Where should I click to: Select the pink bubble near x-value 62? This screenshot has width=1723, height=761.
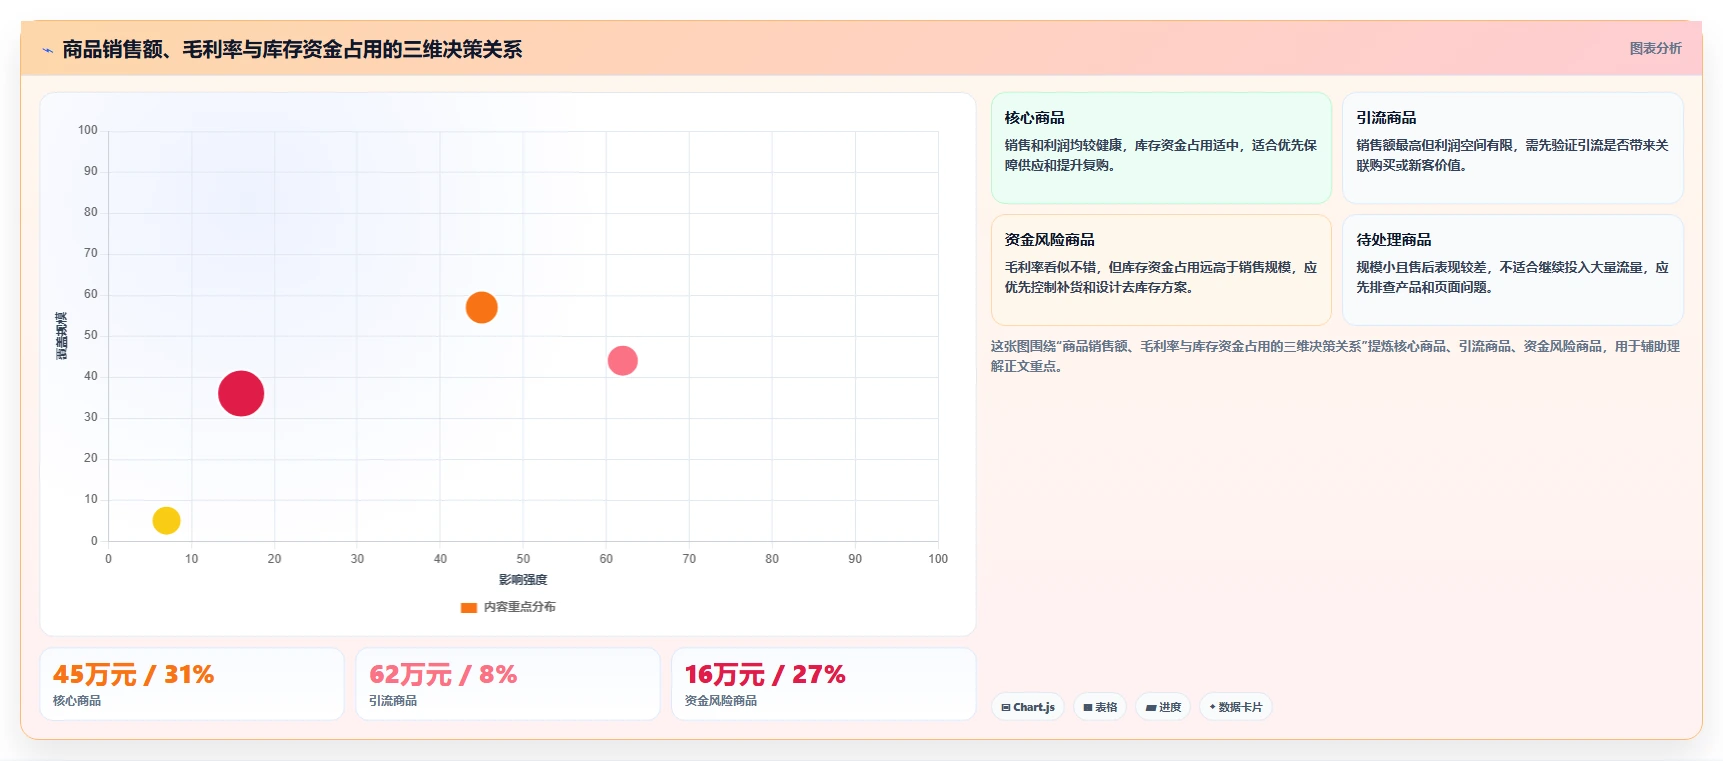click(x=622, y=360)
